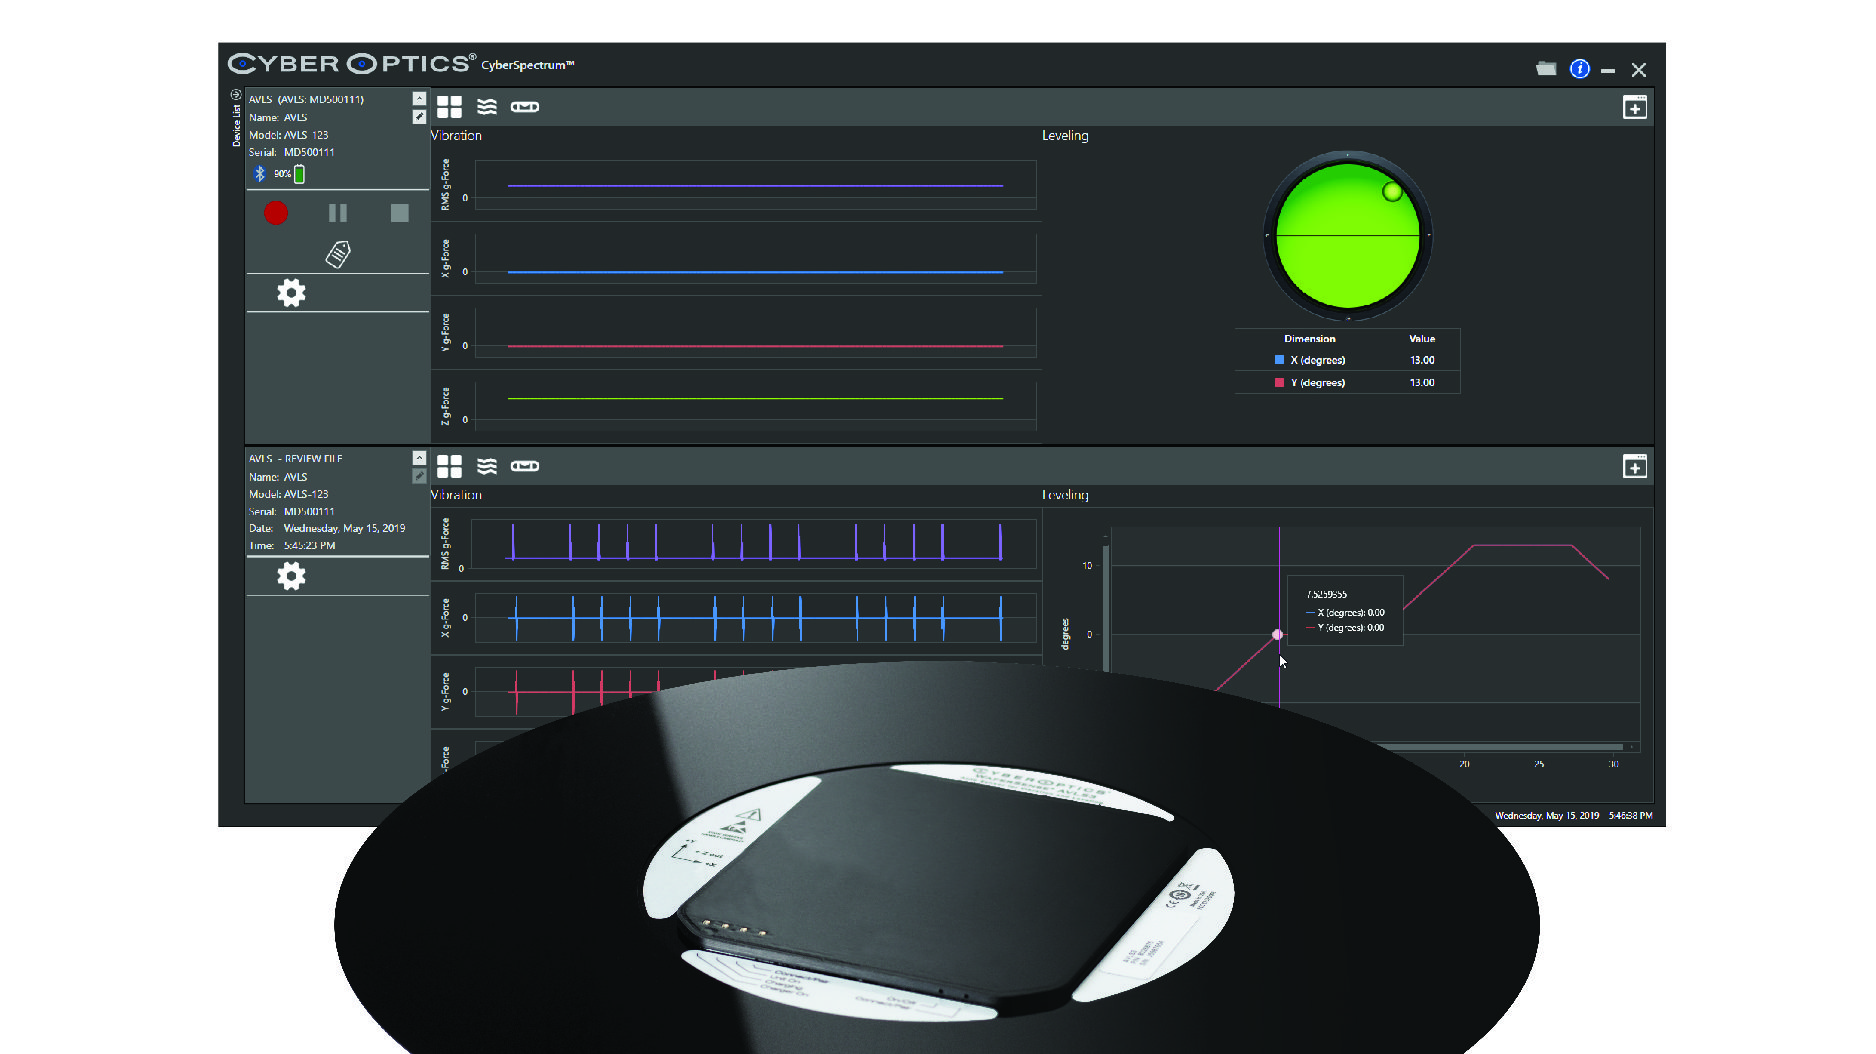Click the Date Wednesday, May 15, 2019 text
1876x1054 pixels.
pos(327,528)
